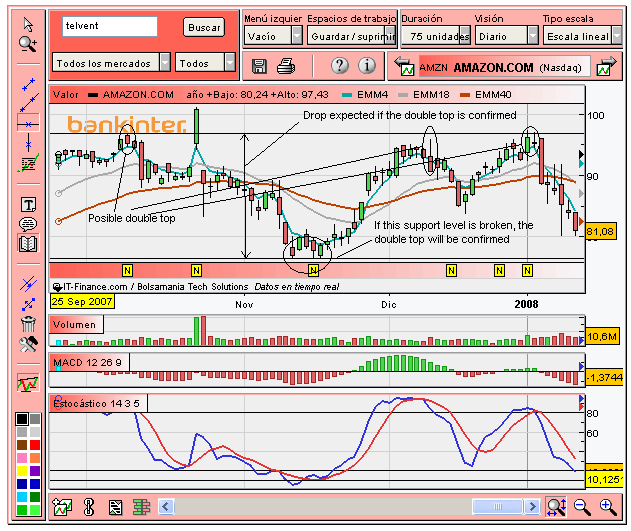Go to previous security with left arrow chart icon
631x531 pixels.
click(404, 66)
